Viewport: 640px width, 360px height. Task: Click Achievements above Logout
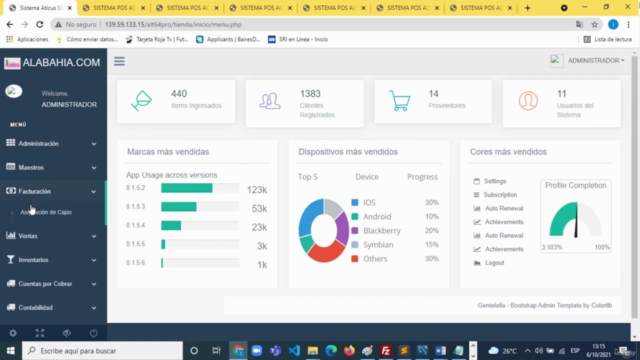pyautogui.click(x=504, y=249)
